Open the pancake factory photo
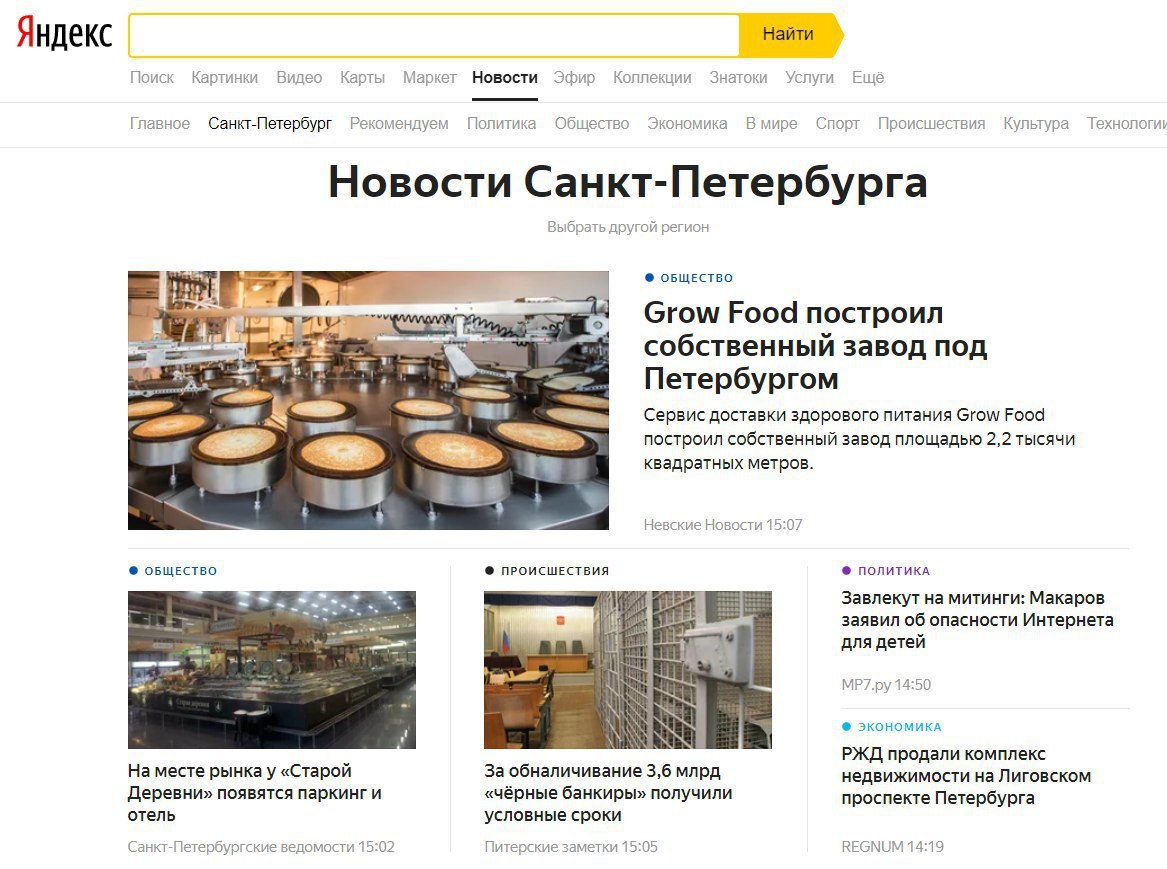Image resolution: width=1167 pixels, height=869 pixels. click(368, 400)
